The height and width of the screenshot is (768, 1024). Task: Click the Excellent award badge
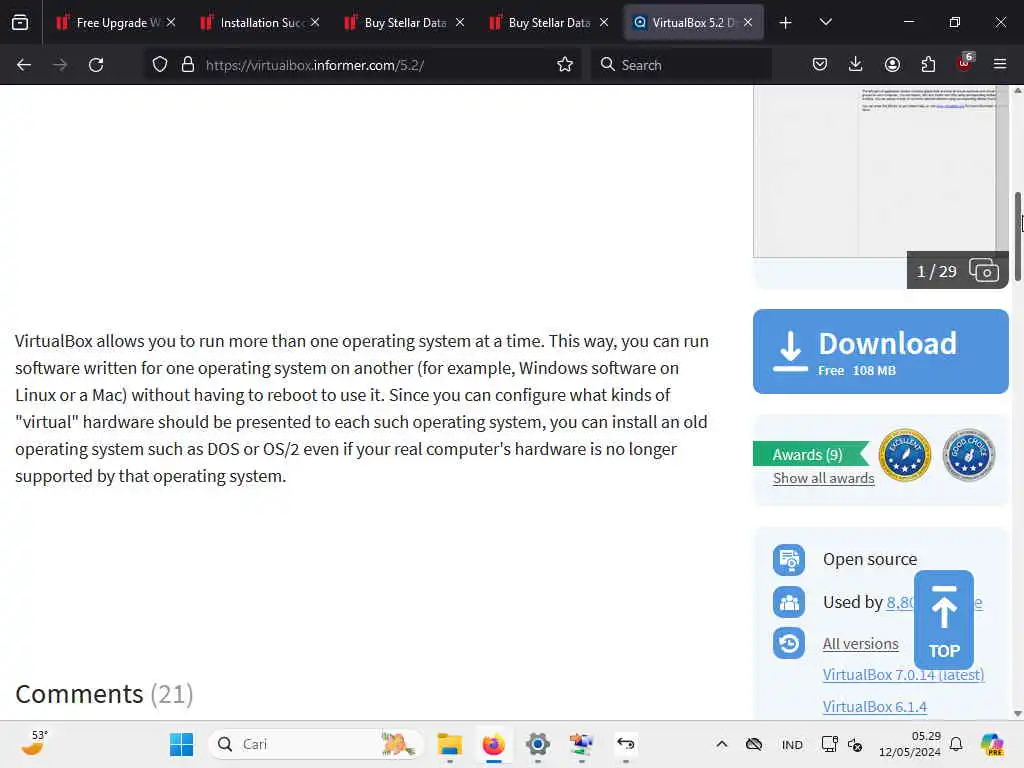pyautogui.click(x=904, y=455)
